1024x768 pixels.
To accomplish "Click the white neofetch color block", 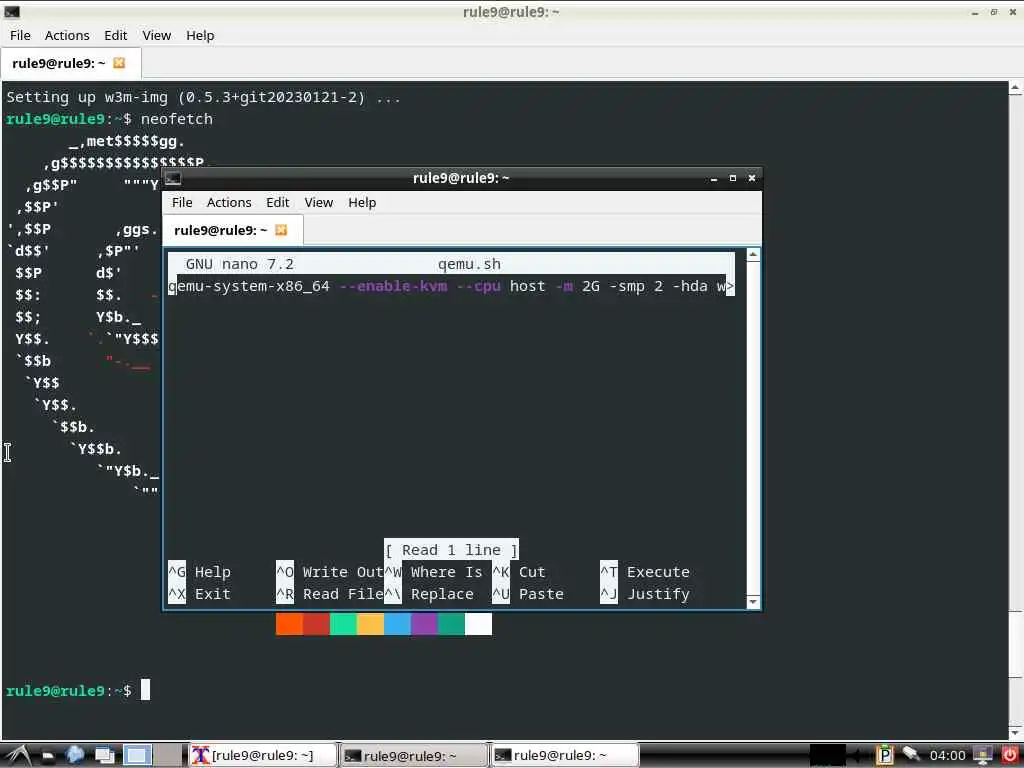I will click(x=478, y=624).
